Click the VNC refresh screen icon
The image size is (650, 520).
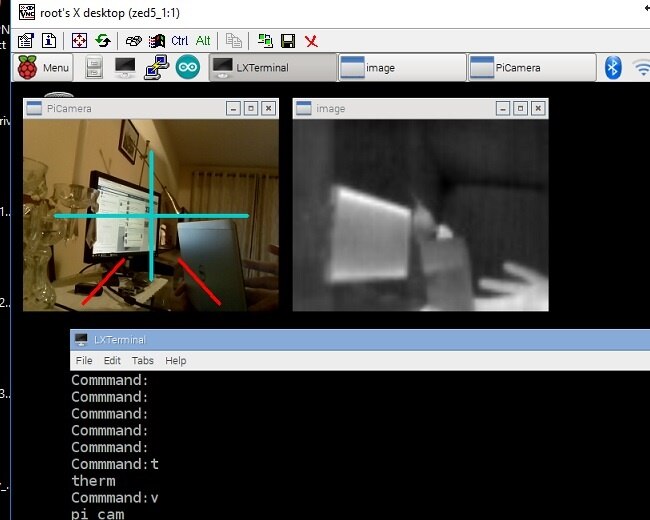pyautogui.click(x=103, y=41)
